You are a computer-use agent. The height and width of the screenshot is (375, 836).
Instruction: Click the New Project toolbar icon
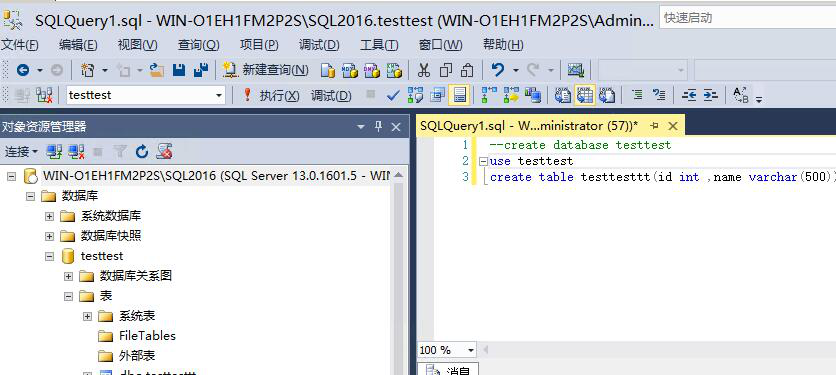(87, 70)
